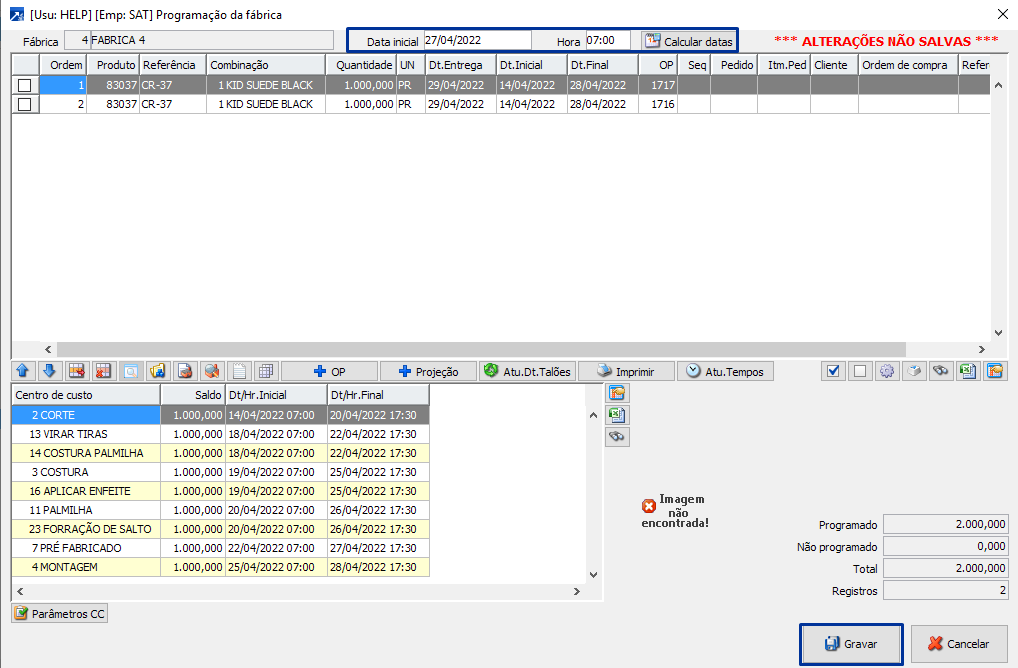Click the select-all checked box toolbar button

coord(833,371)
